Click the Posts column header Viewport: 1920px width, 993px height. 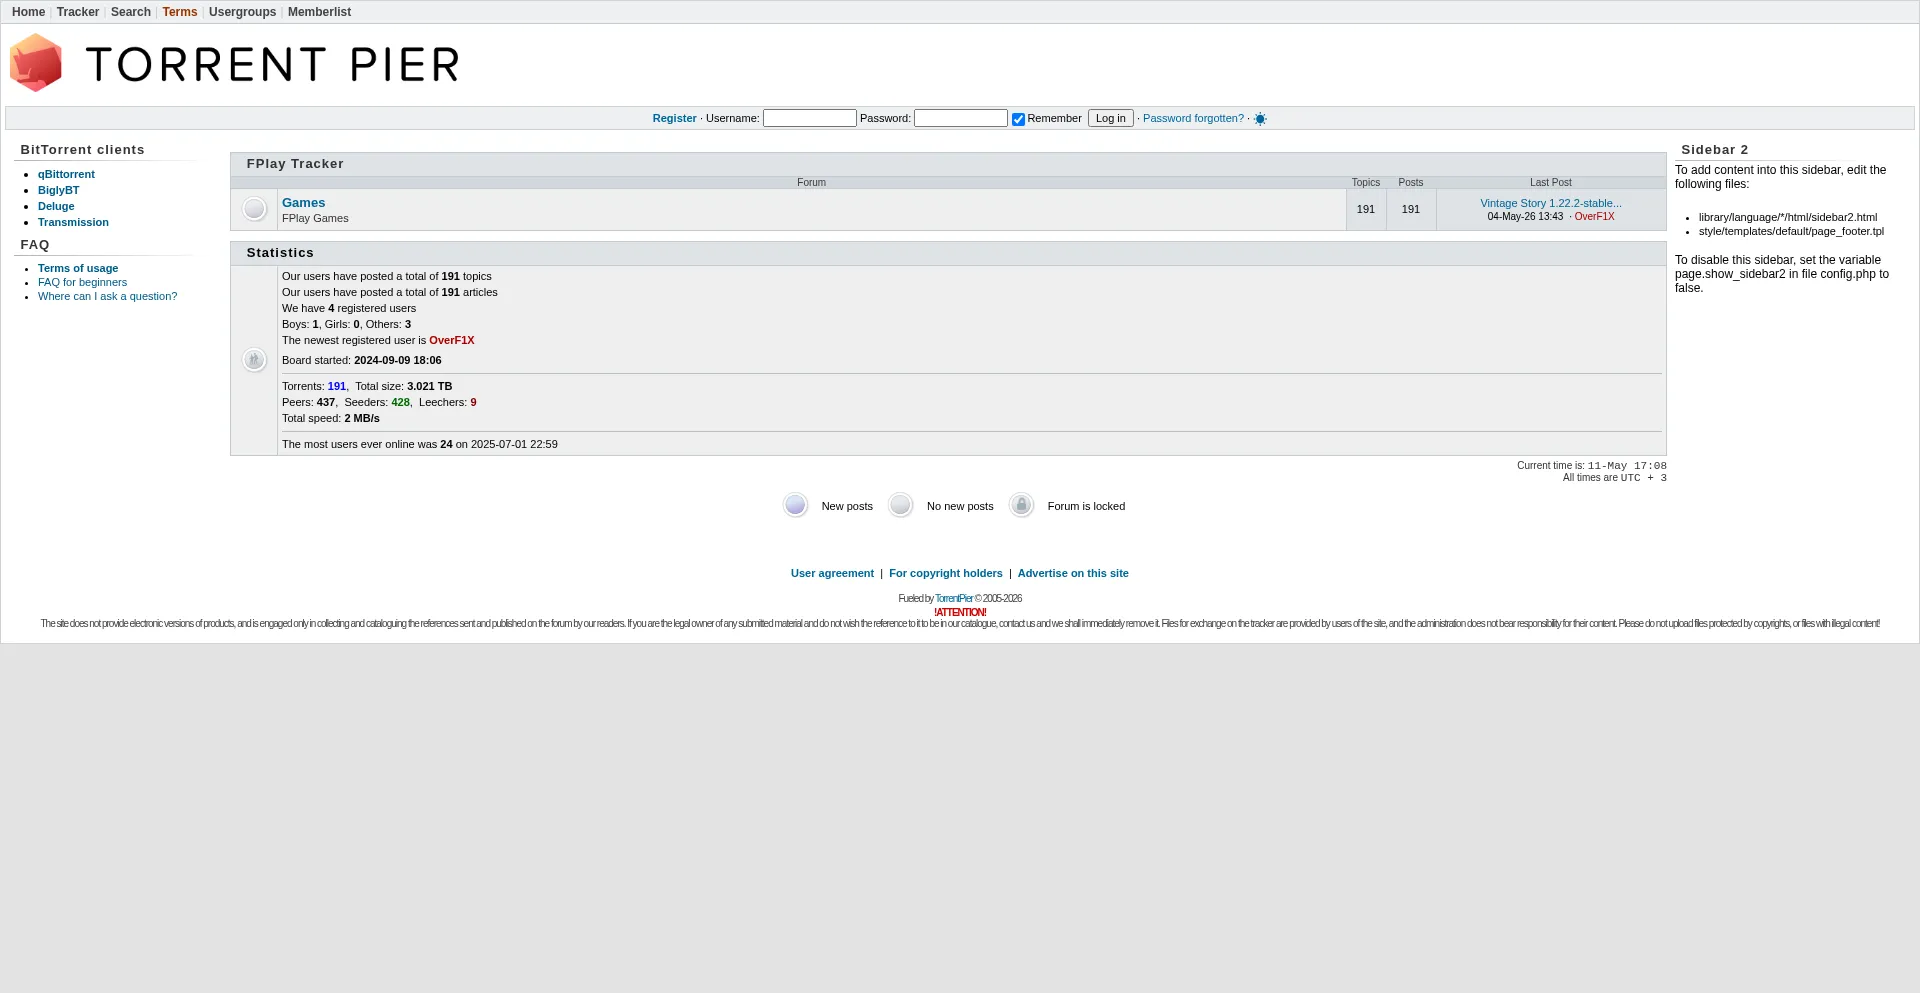pos(1410,183)
